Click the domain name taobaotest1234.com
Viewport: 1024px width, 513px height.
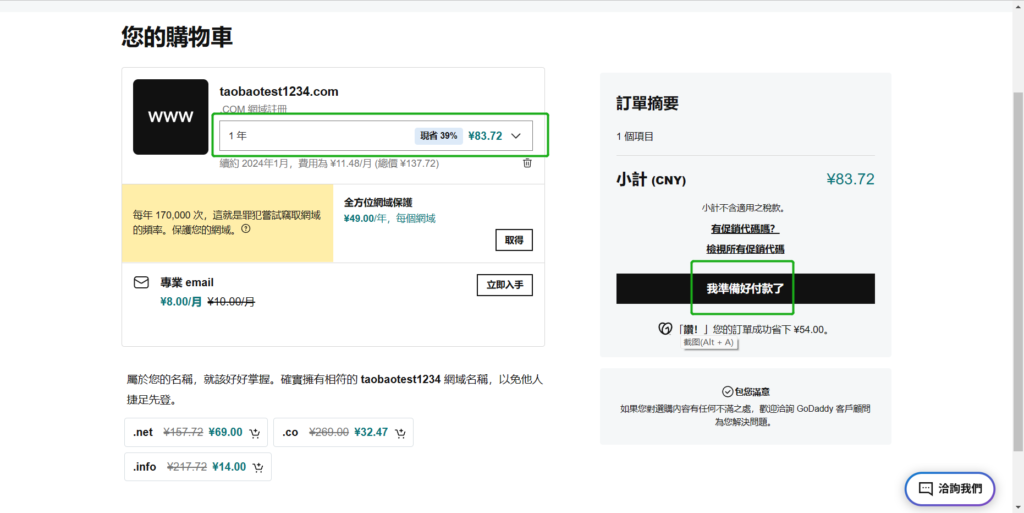click(x=279, y=92)
